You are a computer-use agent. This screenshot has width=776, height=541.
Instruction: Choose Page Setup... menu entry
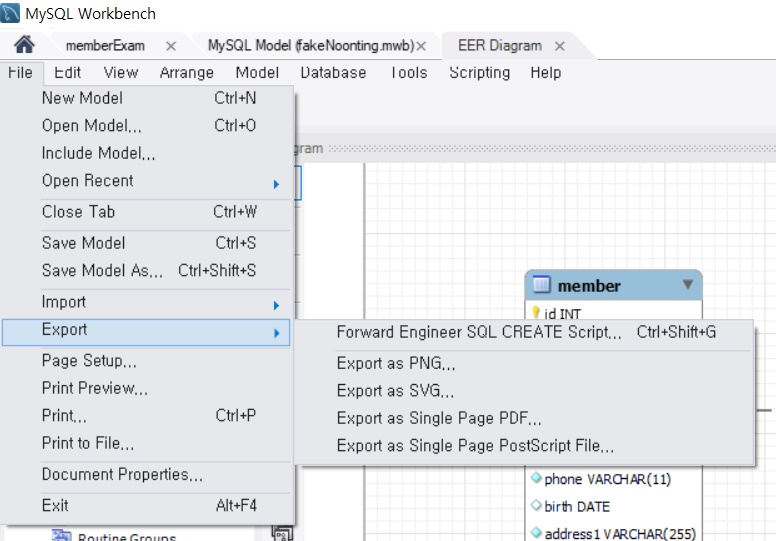[146, 361]
